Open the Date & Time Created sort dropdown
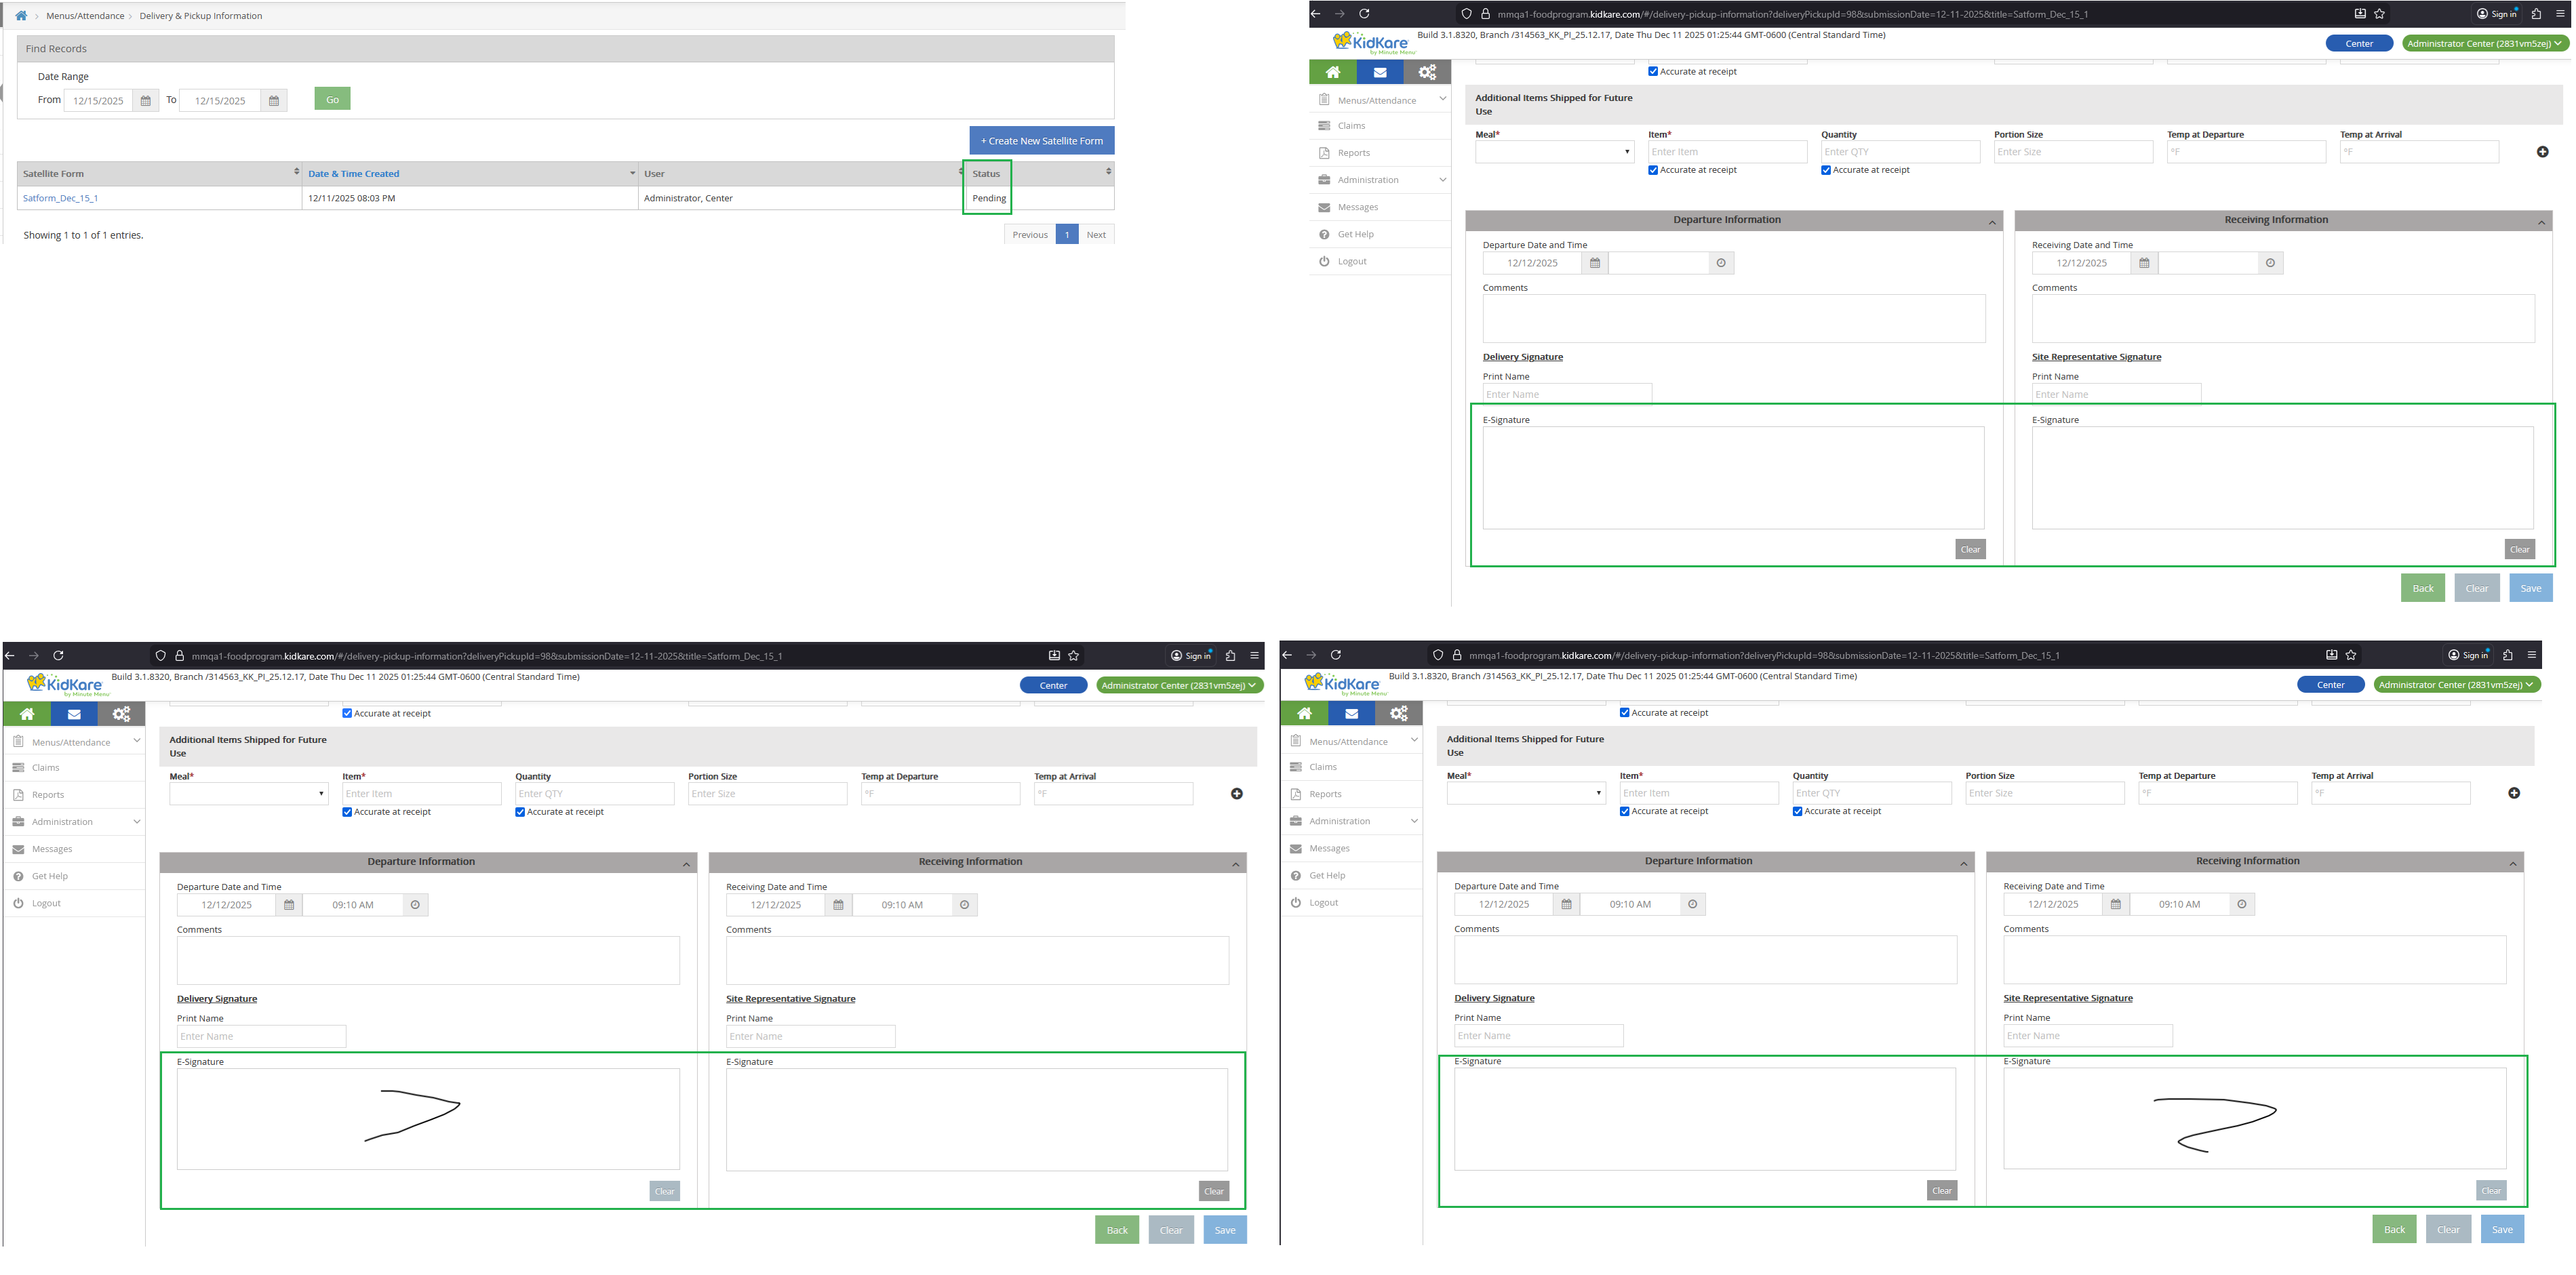2576x1275 pixels. point(632,173)
